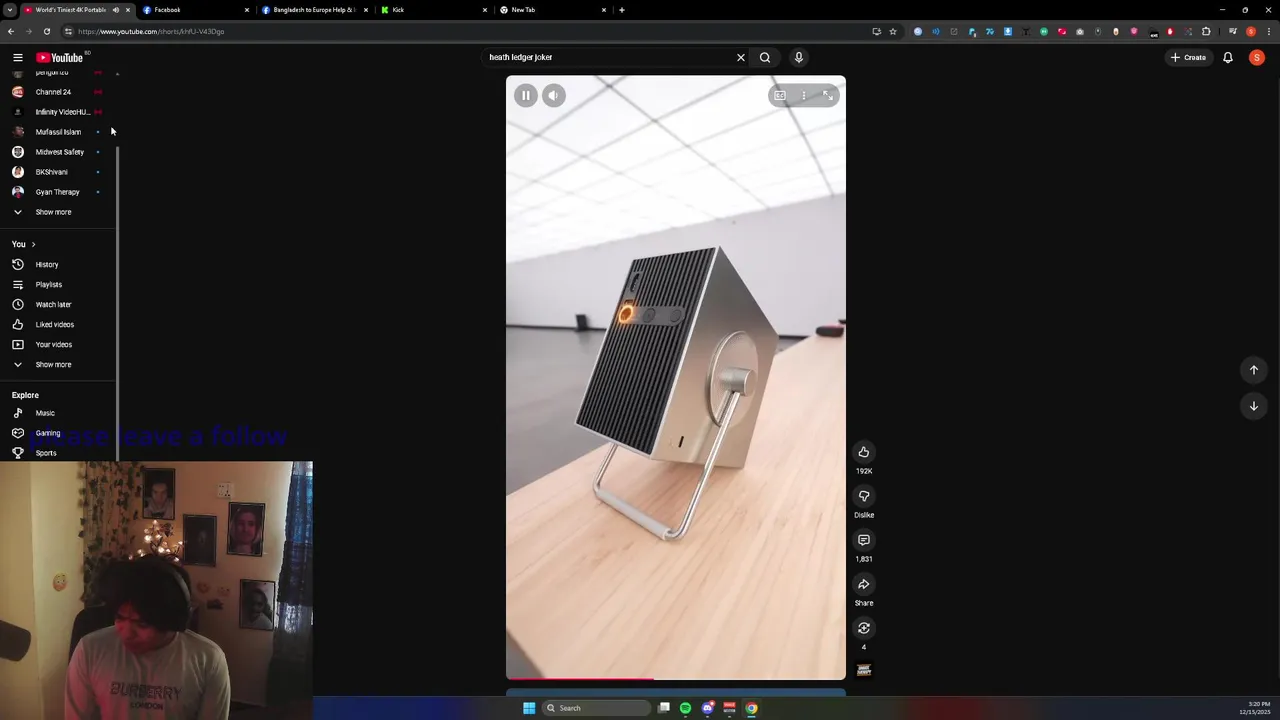
Task: Open the remix button
Action: click(864, 628)
